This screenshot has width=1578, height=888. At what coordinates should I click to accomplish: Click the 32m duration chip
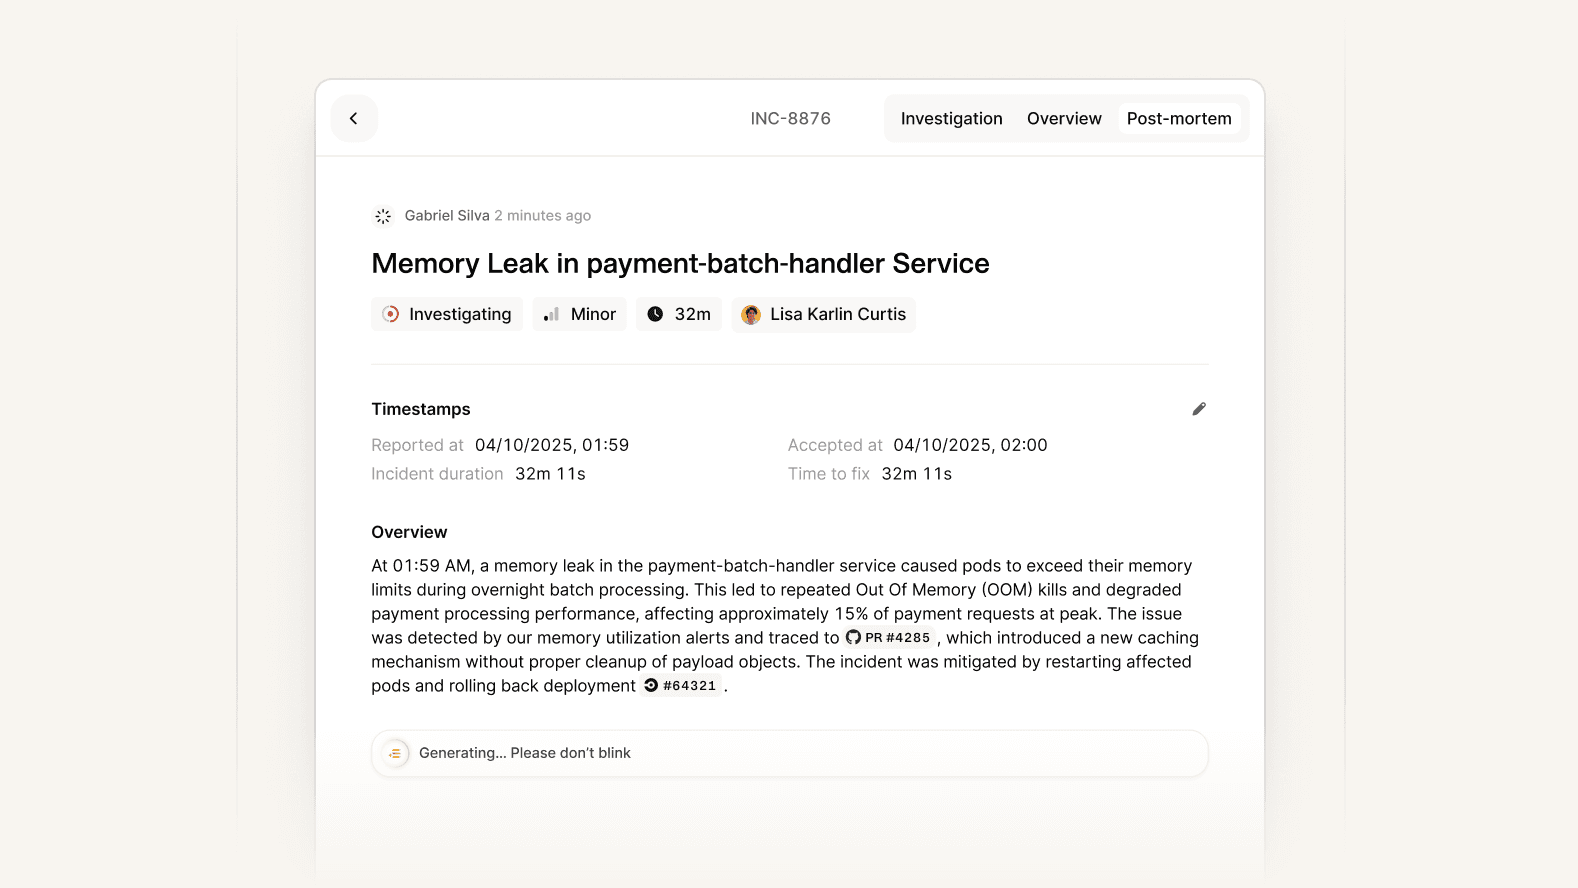click(679, 314)
